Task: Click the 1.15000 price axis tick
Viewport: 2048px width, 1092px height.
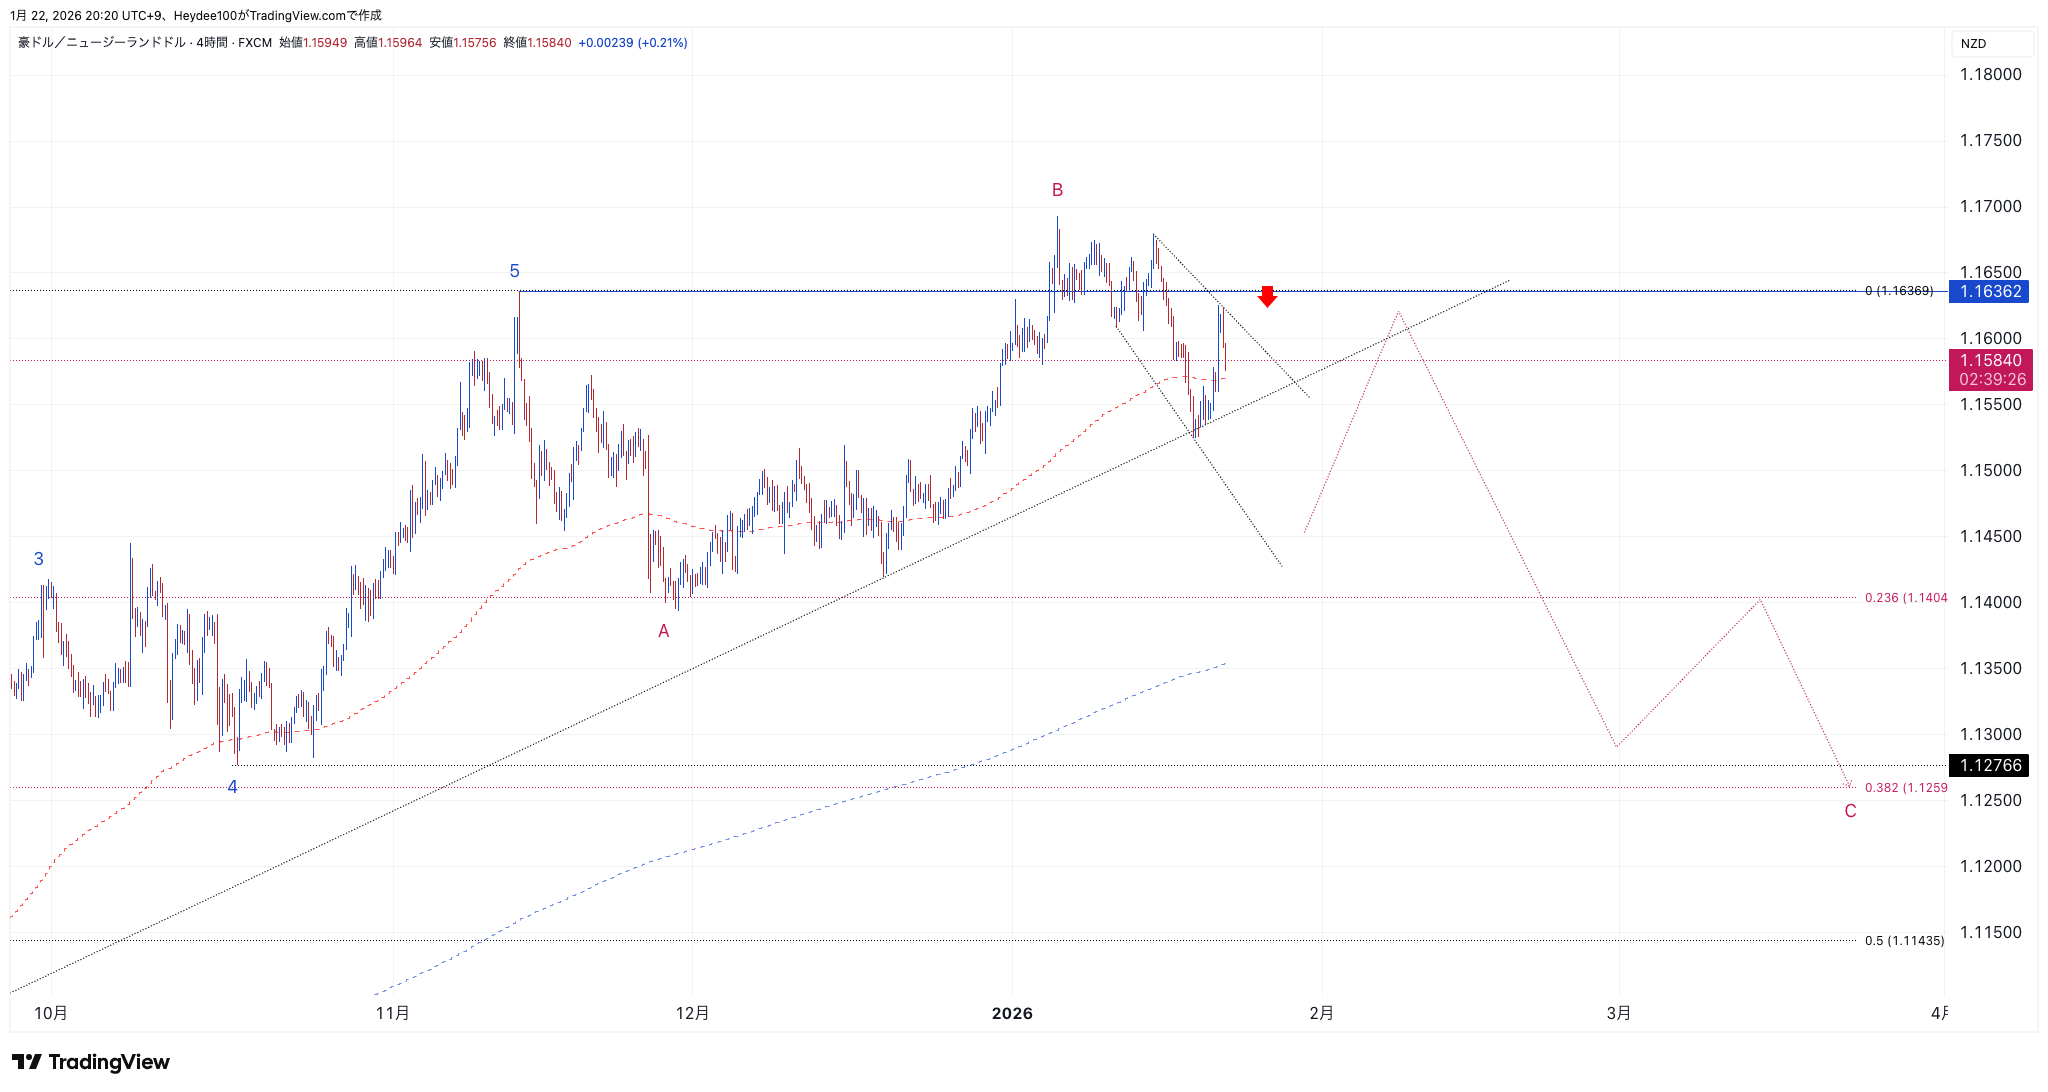Action: click(x=1990, y=470)
